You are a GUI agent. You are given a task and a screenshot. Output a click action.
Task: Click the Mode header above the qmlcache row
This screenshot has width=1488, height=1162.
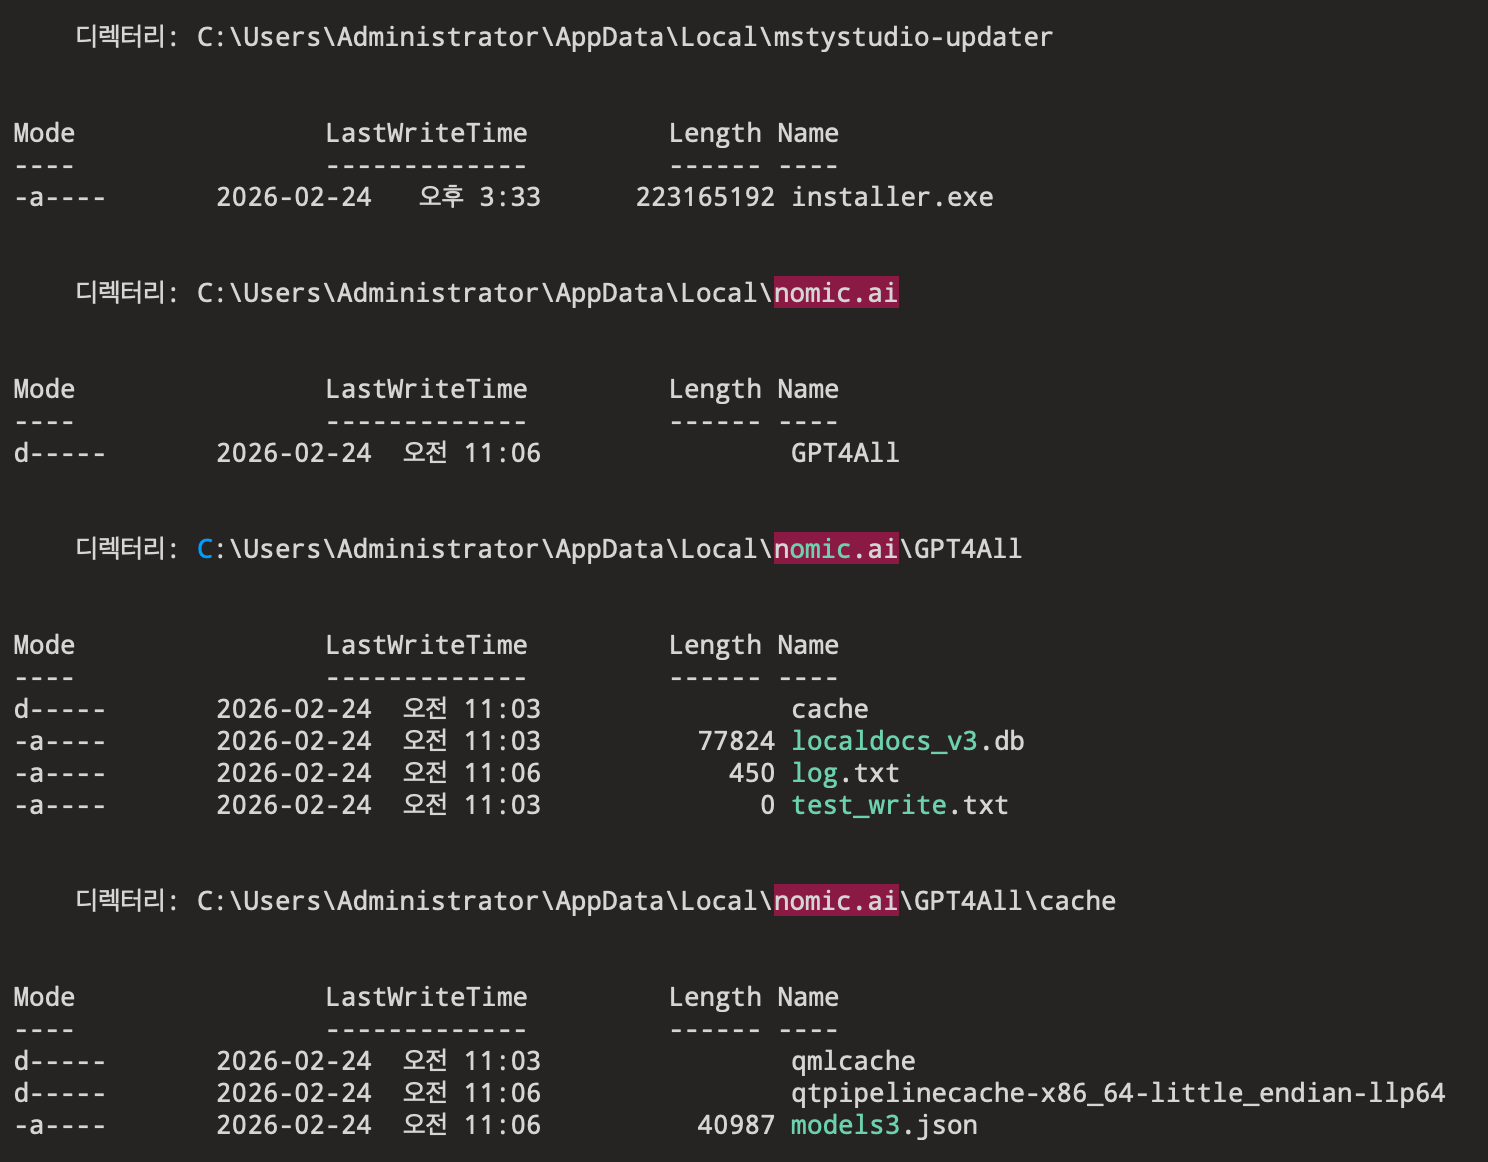(x=44, y=997)
